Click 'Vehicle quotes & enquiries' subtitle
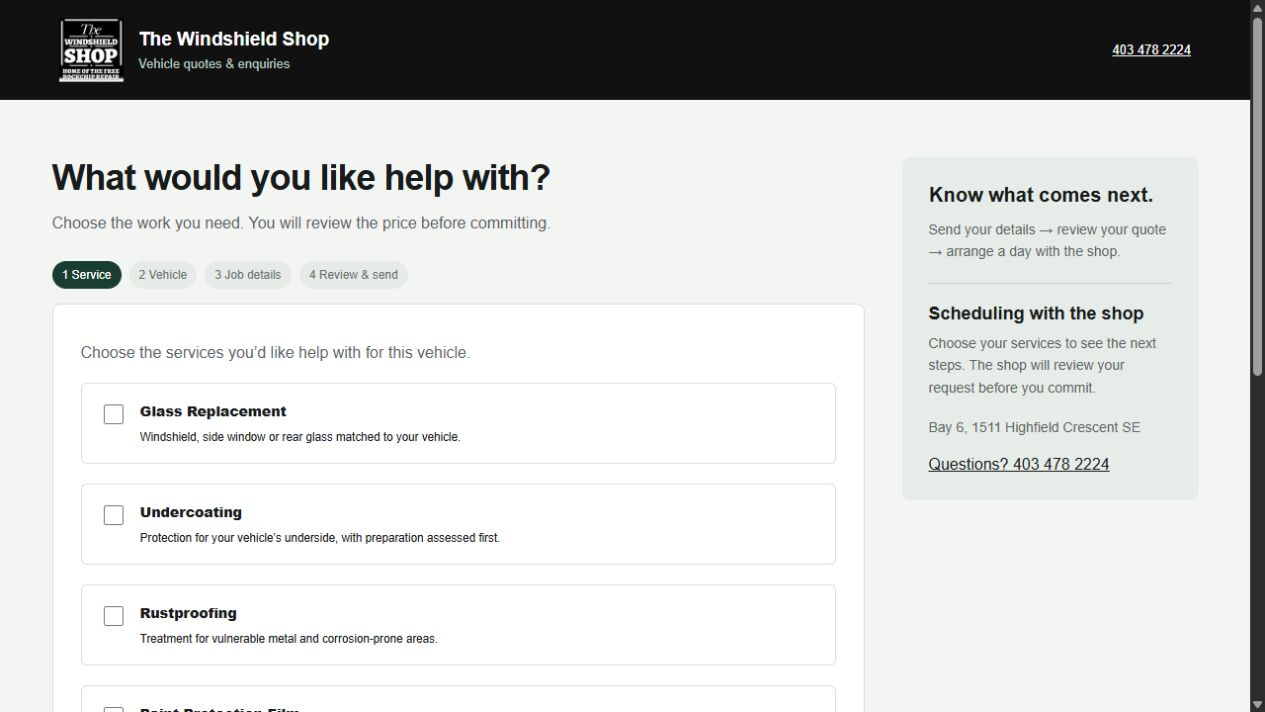Screen dimensions: 1265x712 [214, 64]
